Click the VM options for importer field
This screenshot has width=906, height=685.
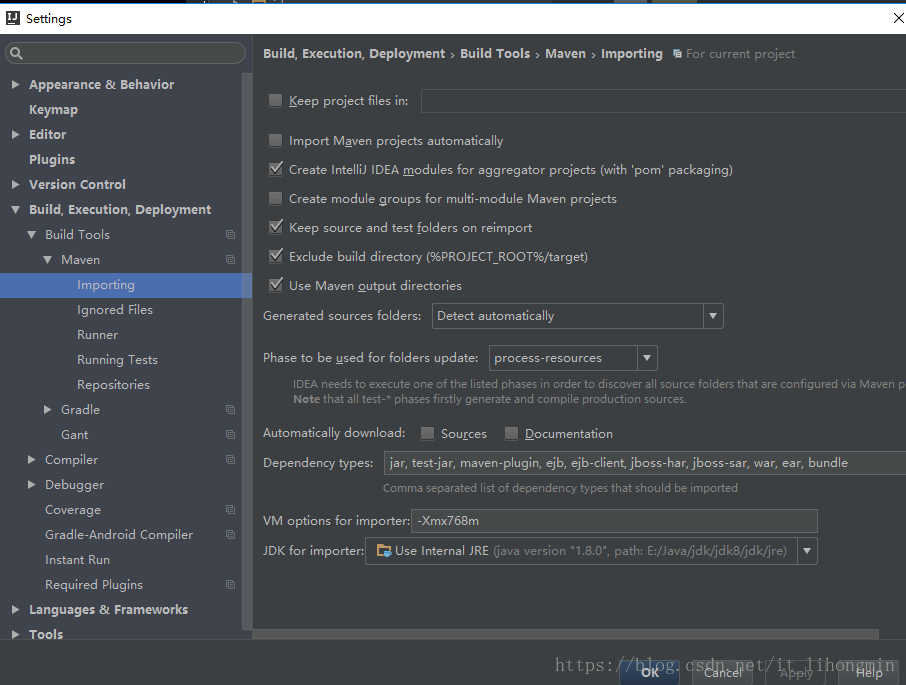614,521
